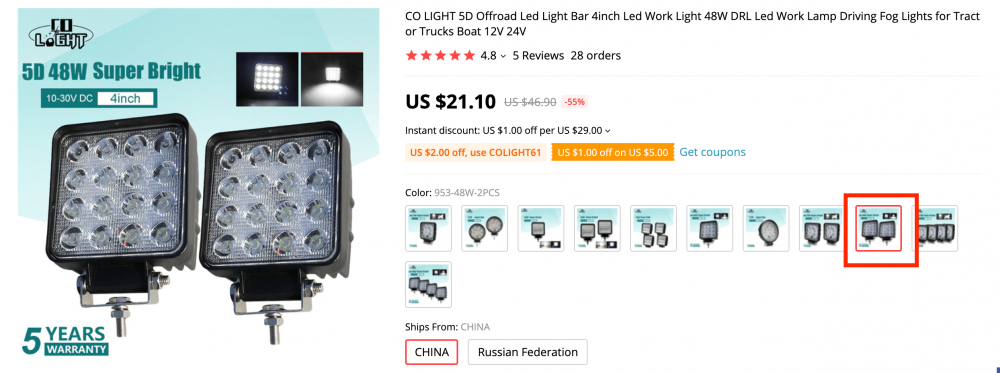Select the two rectangular lights color thumbnail
The image size is (1000, 373).
(597, 228)
